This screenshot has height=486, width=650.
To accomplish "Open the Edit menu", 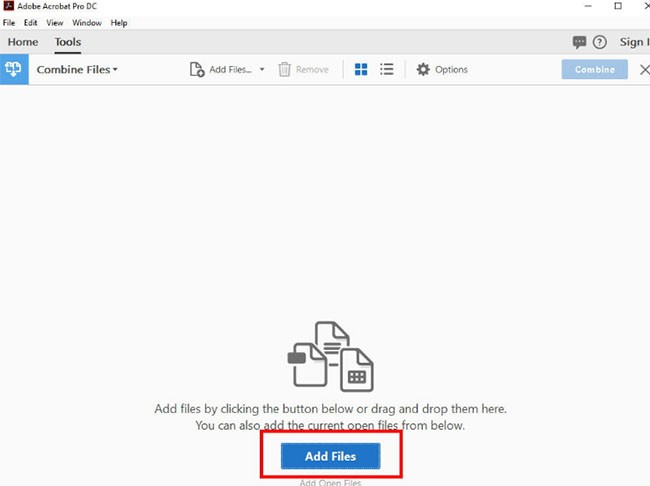I will pyautogui.click(x=31, y=22).
